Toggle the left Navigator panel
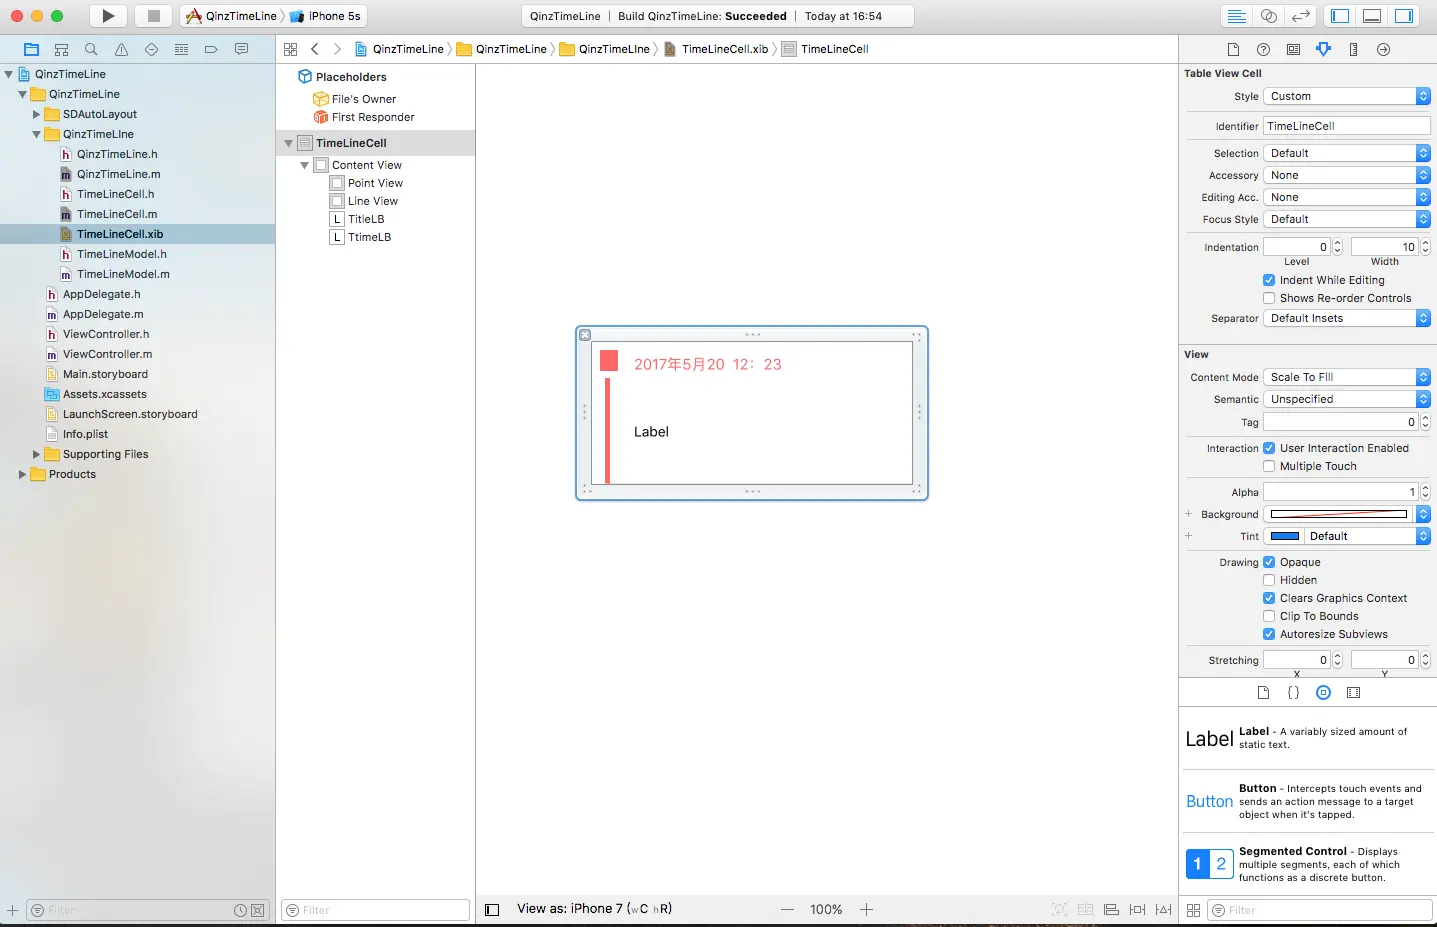Image resolution: width=1437 pixels, height=927 pixels. pyautogui.click(x=1340, y=16)
